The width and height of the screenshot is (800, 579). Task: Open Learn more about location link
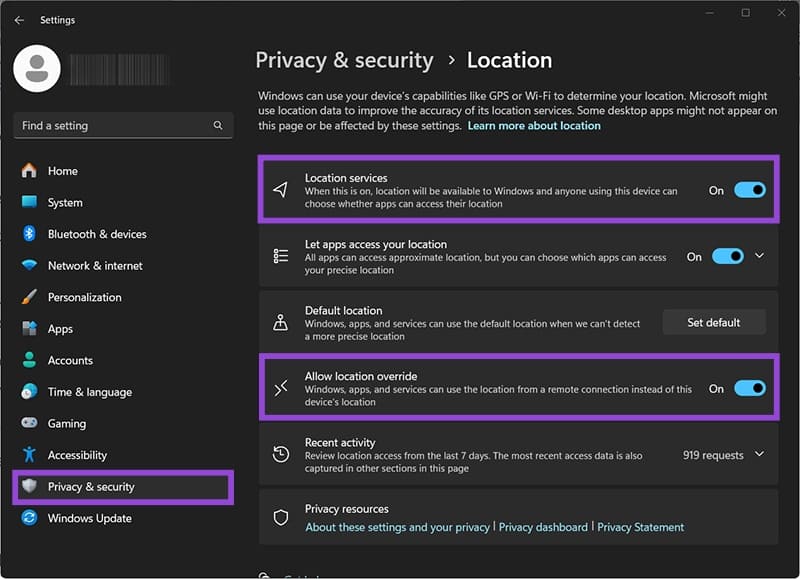(x=534, y=125)
